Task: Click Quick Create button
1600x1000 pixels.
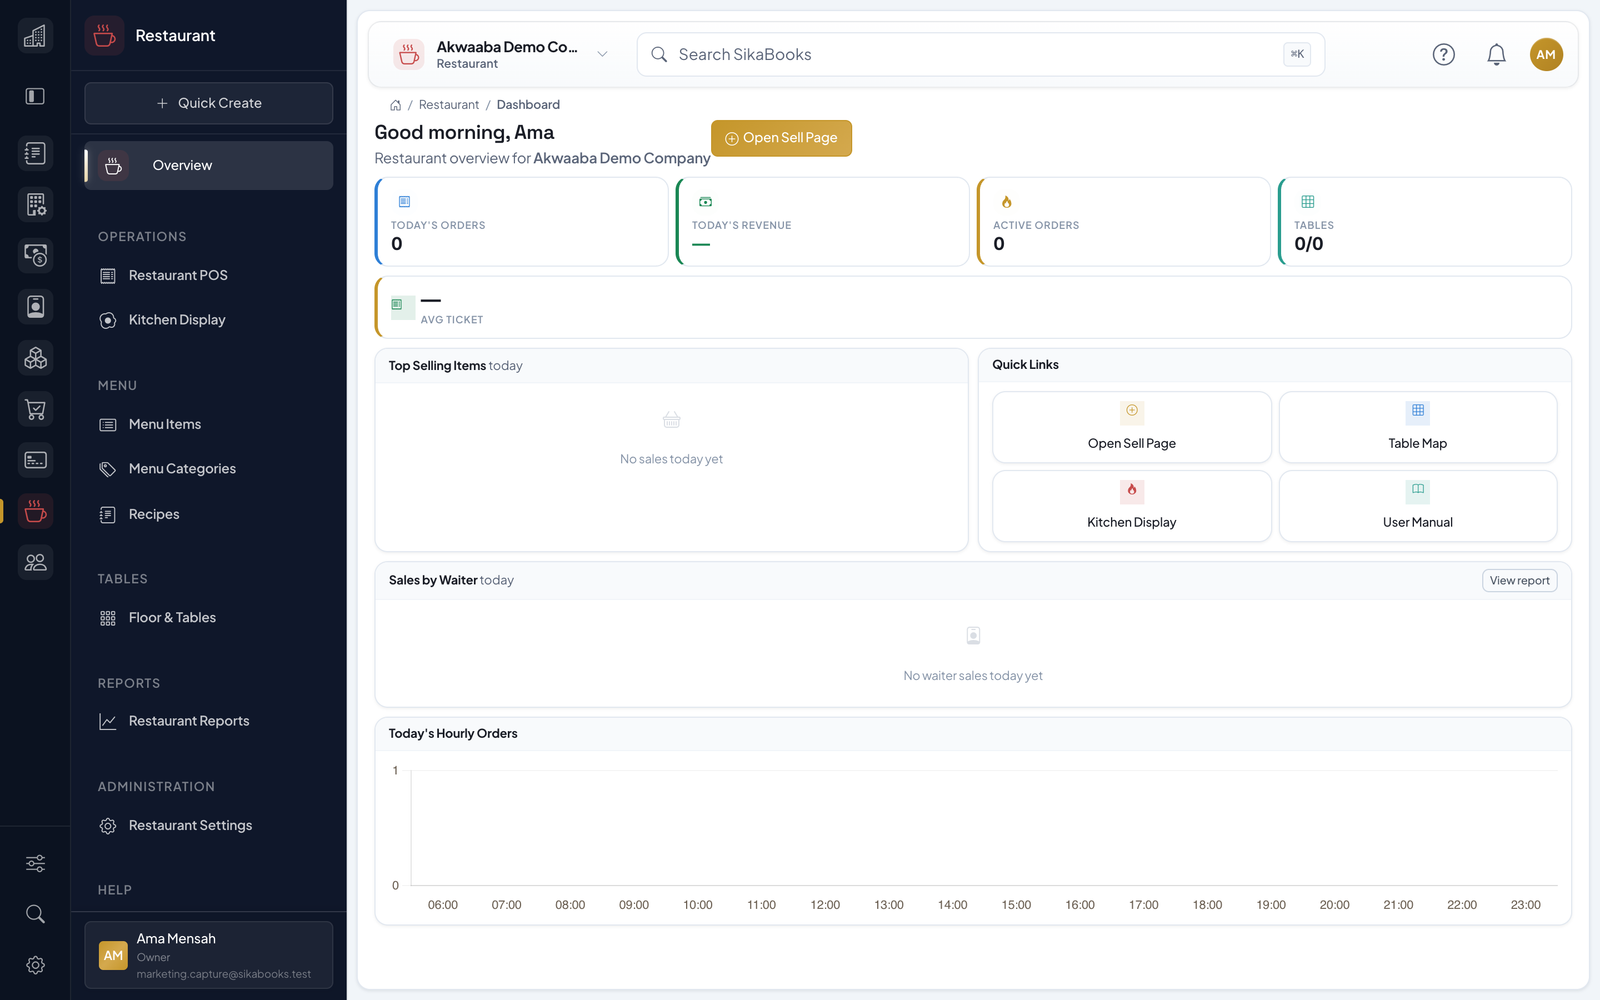Action: (209, 103)
